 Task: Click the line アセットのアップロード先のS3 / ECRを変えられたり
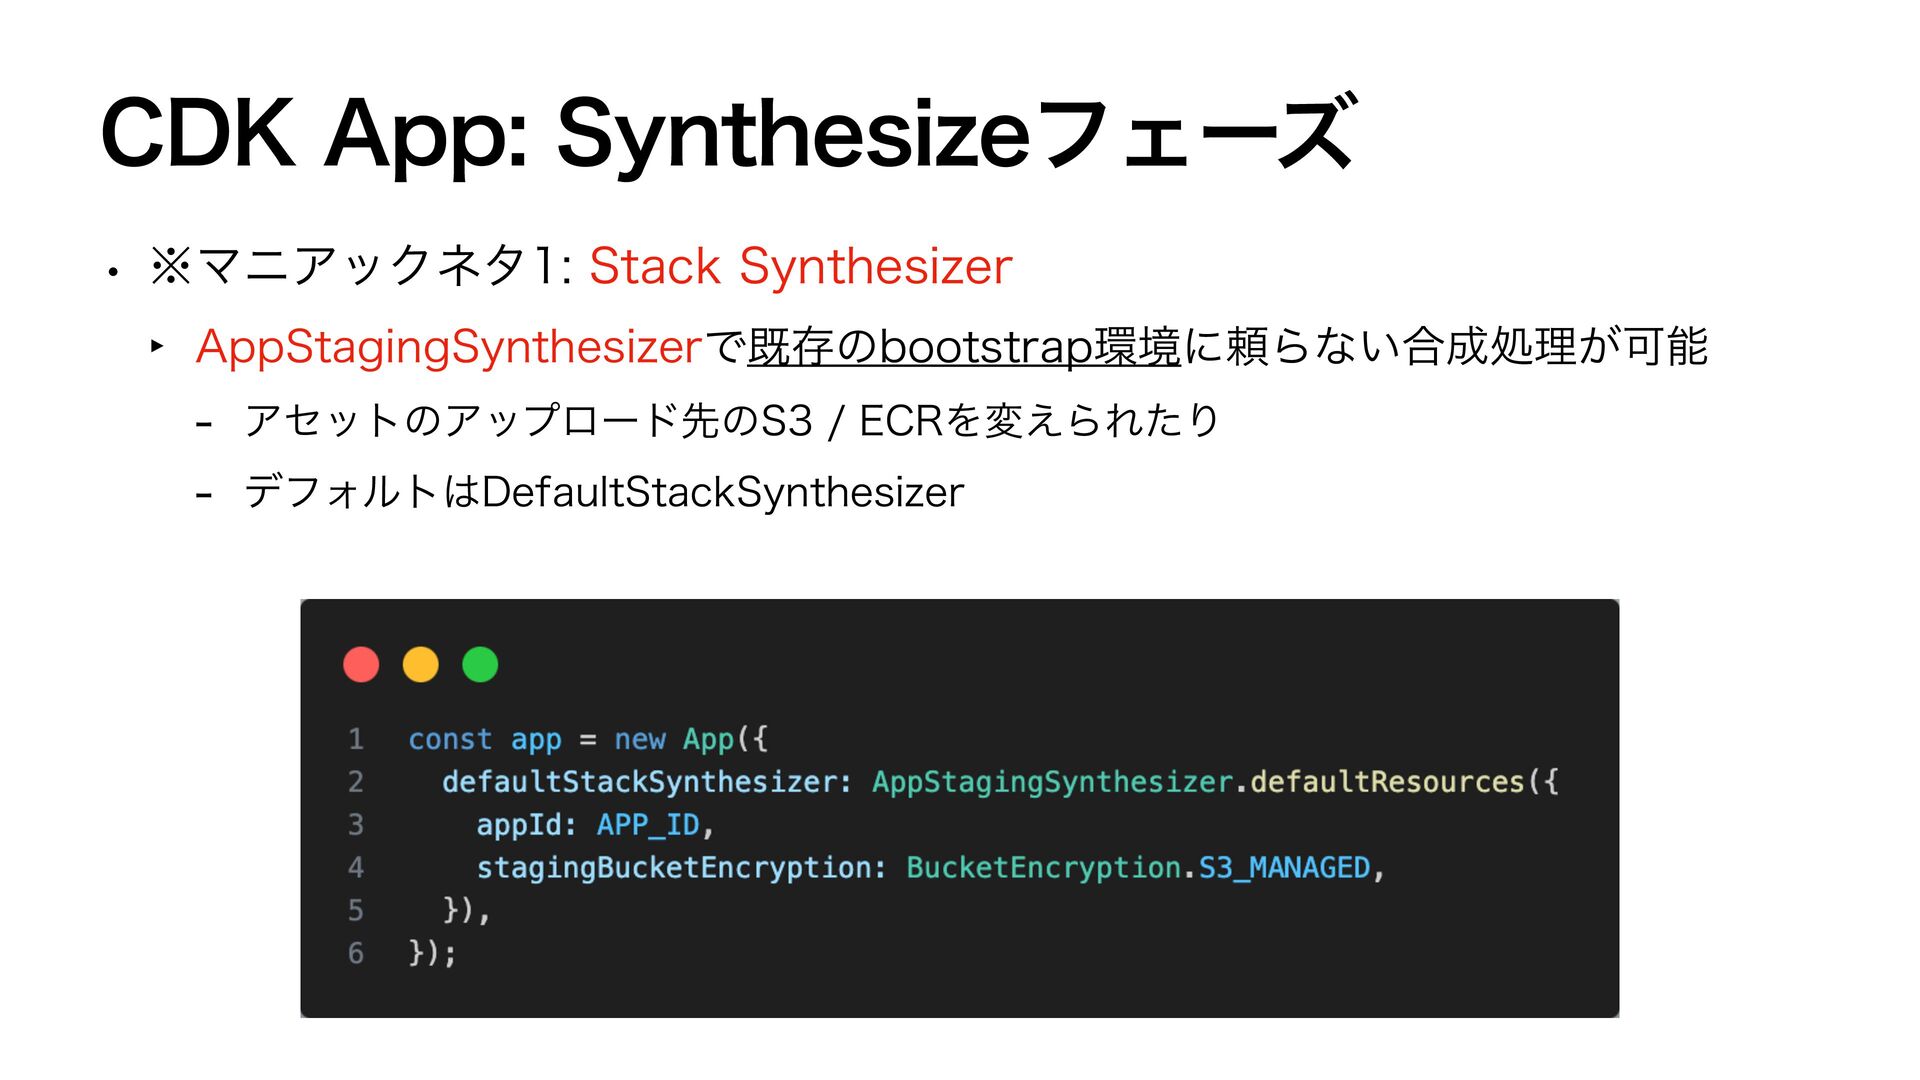click(x=732, y=420)
